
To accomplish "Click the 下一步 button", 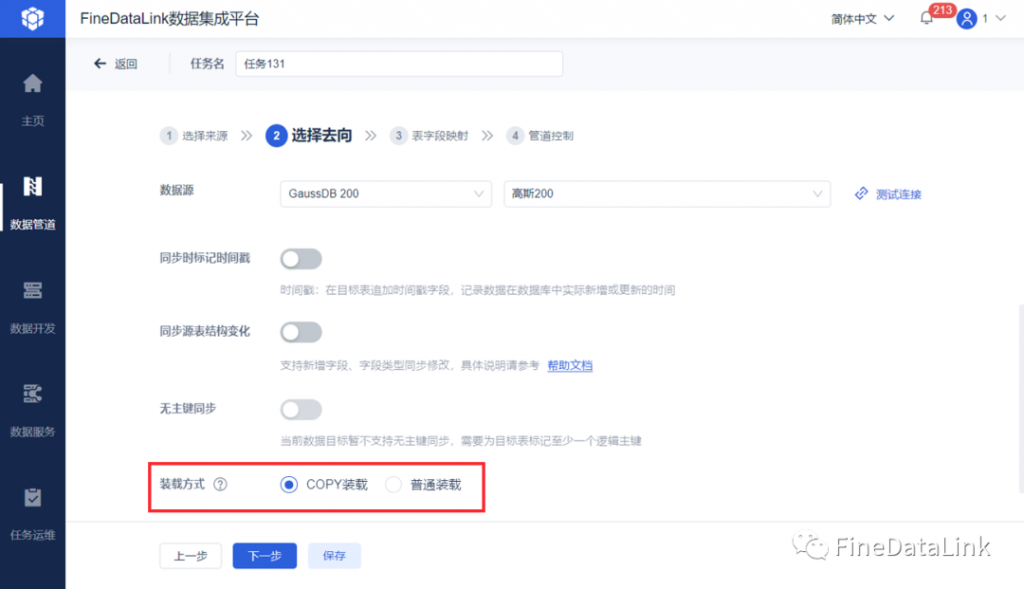I will pos(264,556).
